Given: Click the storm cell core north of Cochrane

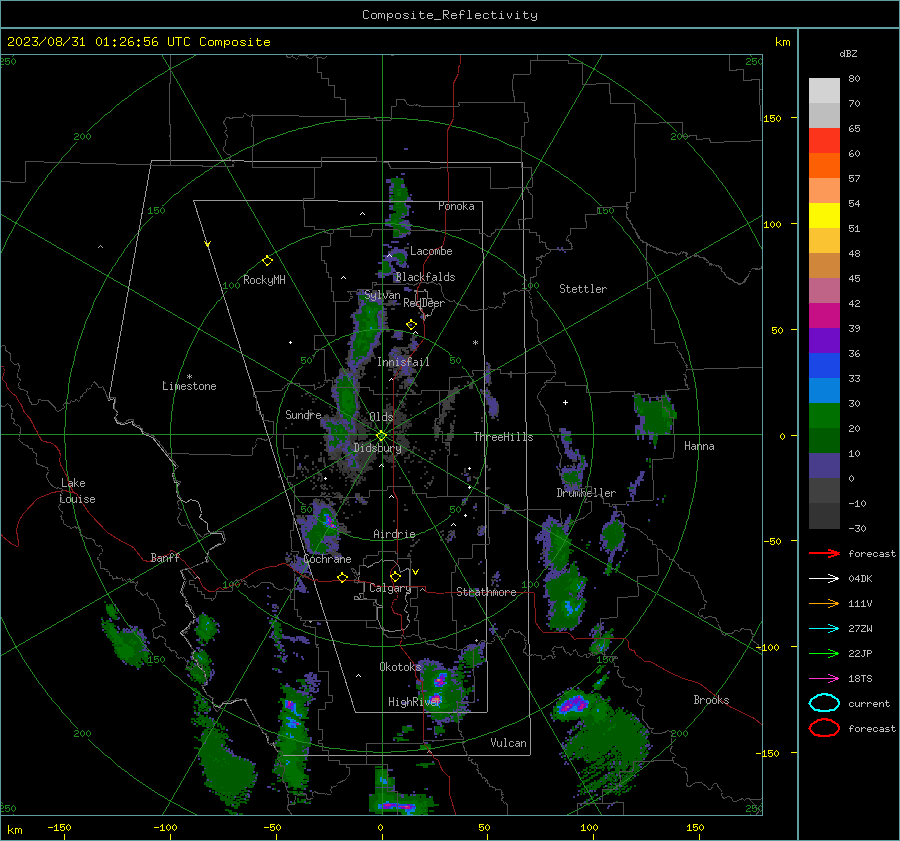Looking at the screenshot, I should click(x=329, y=521).
